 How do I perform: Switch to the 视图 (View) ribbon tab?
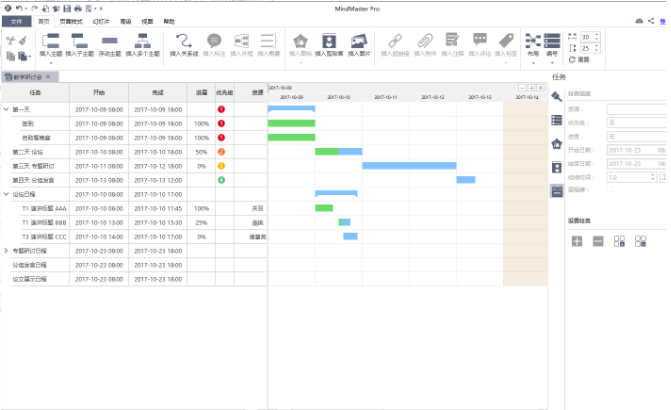pos(147,20)
